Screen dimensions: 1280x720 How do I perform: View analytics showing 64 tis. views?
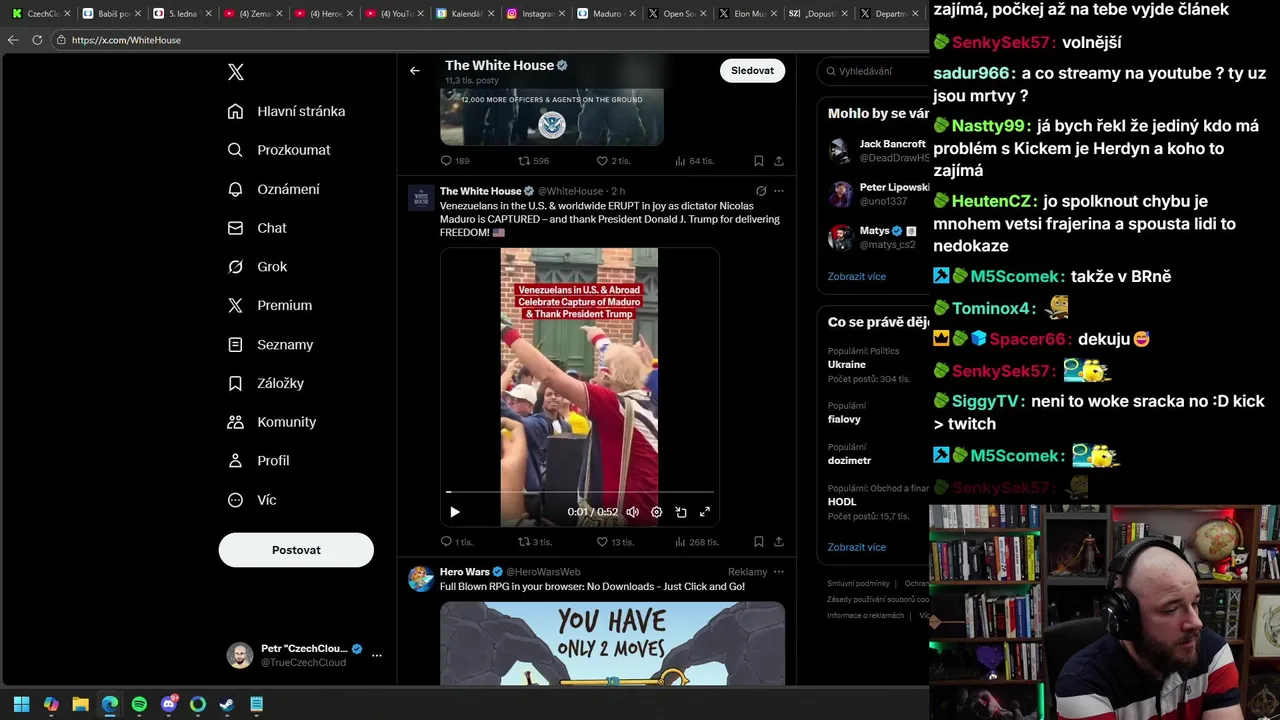tap(694, 161)
